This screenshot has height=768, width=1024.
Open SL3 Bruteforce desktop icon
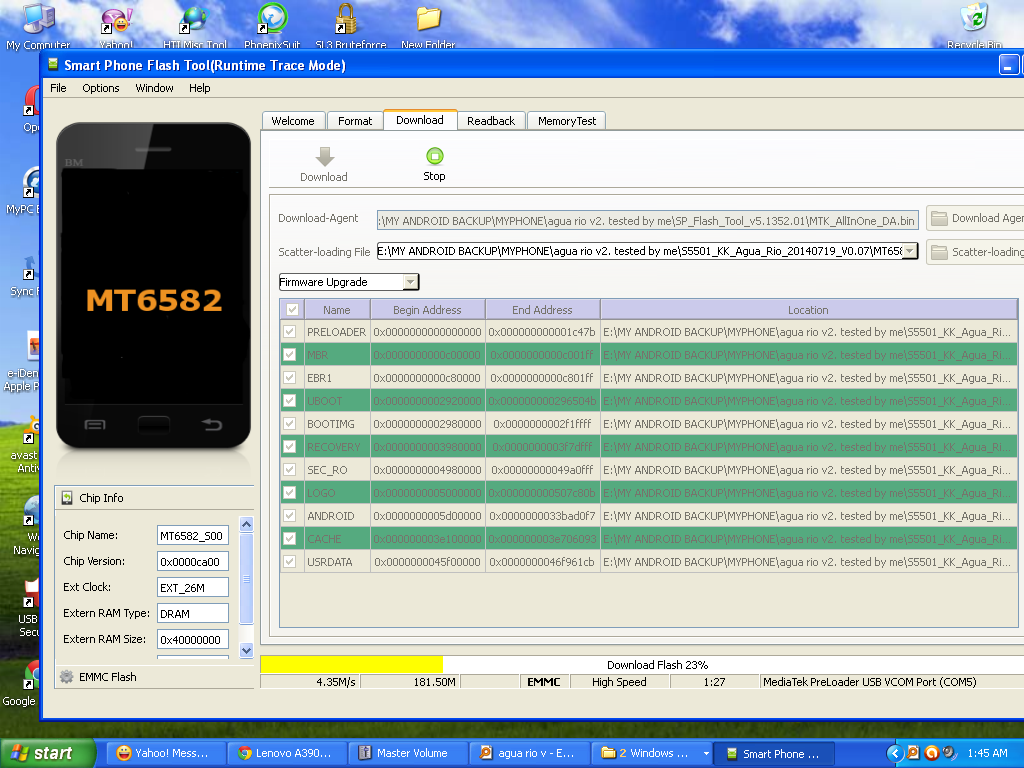pyautogui.click(x=346, y=20)
